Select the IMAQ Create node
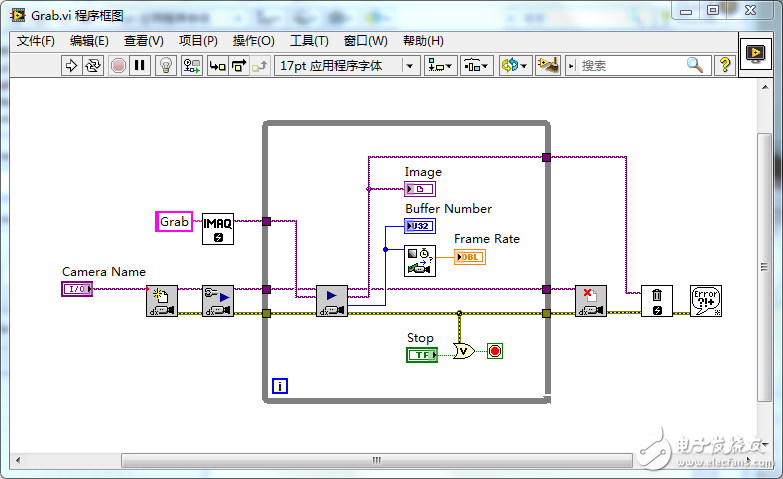The image size is (783, 479). click(x=218, y=229)
